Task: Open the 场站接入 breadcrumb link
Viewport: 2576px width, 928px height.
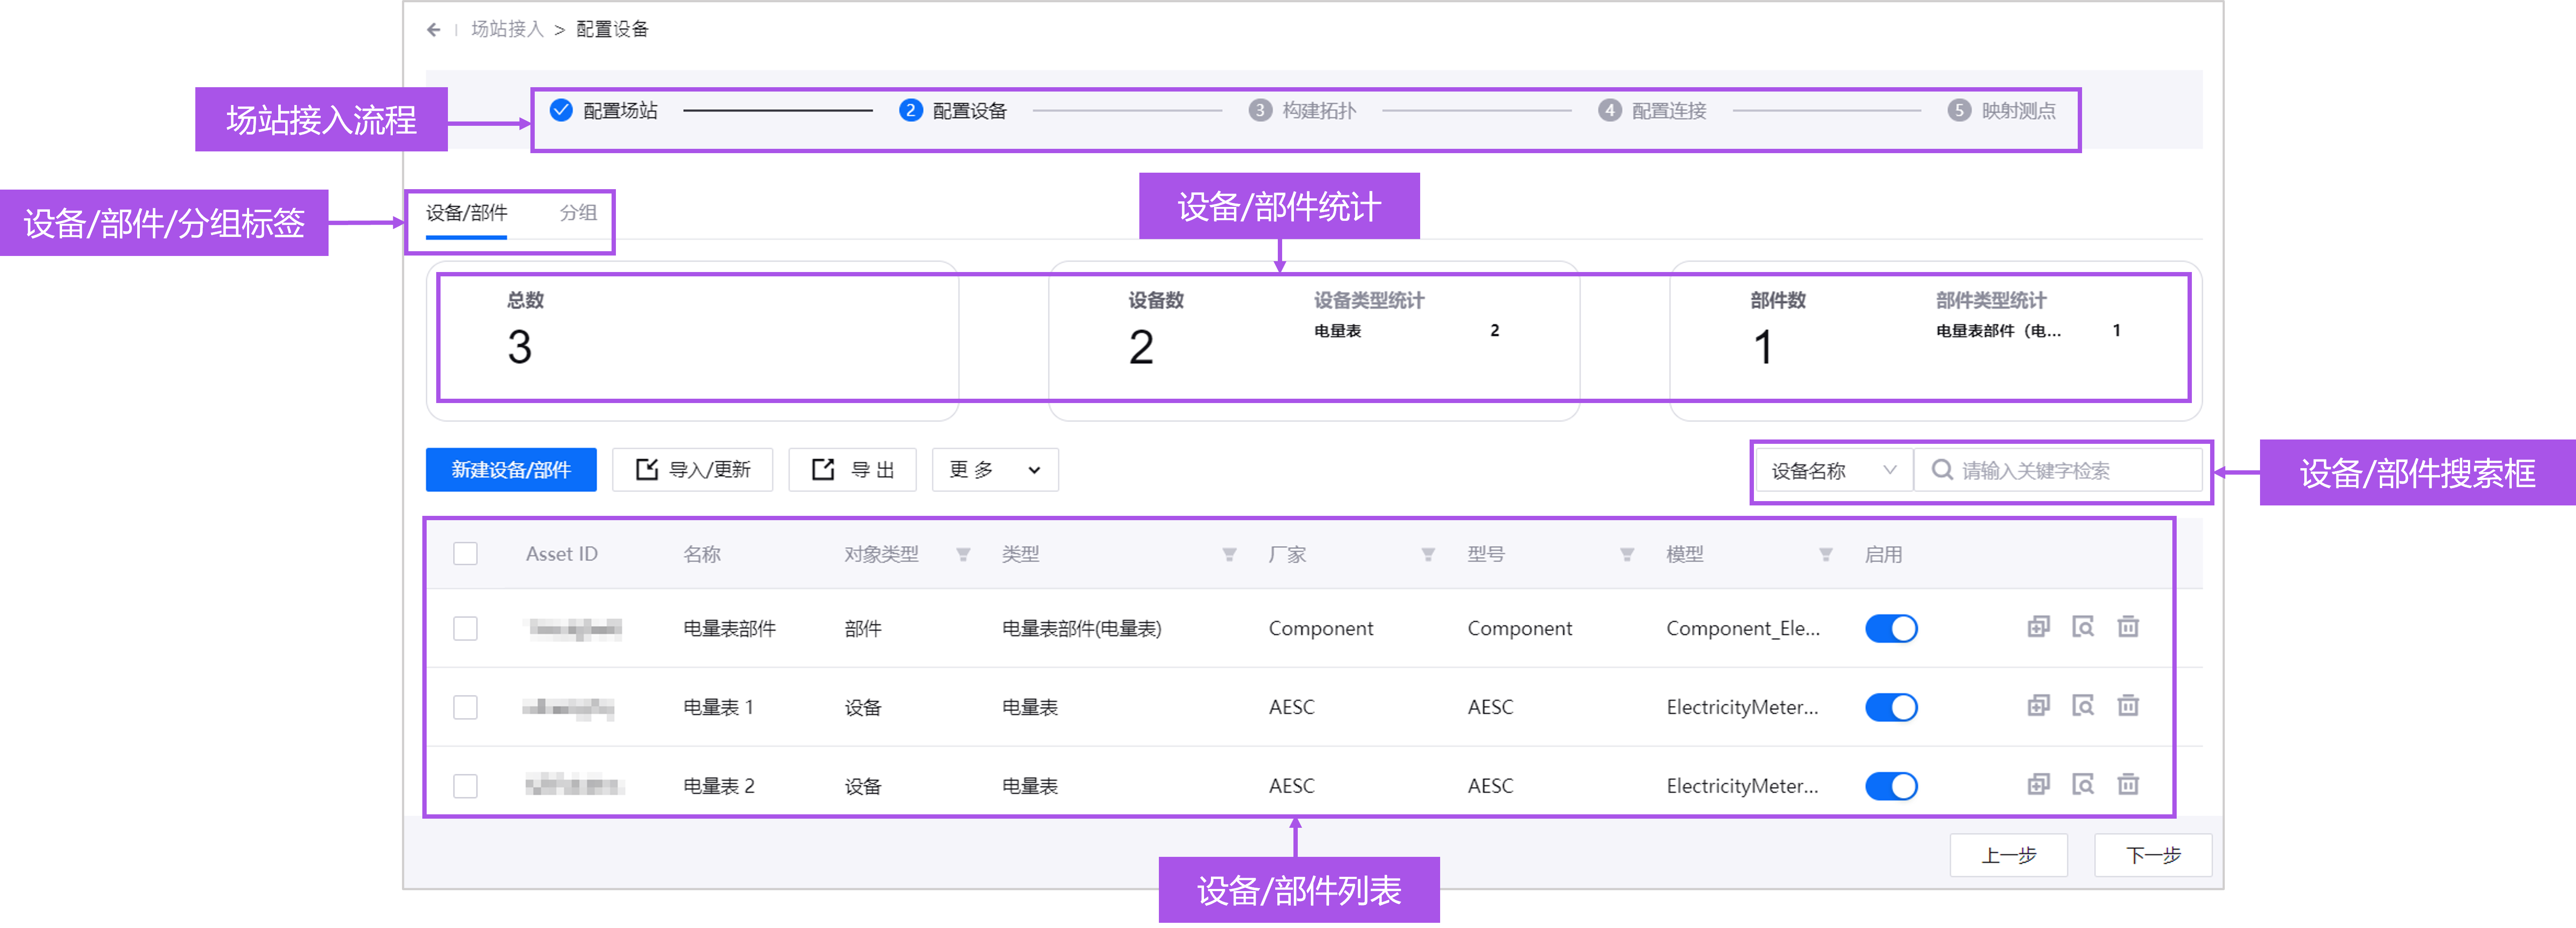Action: (x=507, y=29)
